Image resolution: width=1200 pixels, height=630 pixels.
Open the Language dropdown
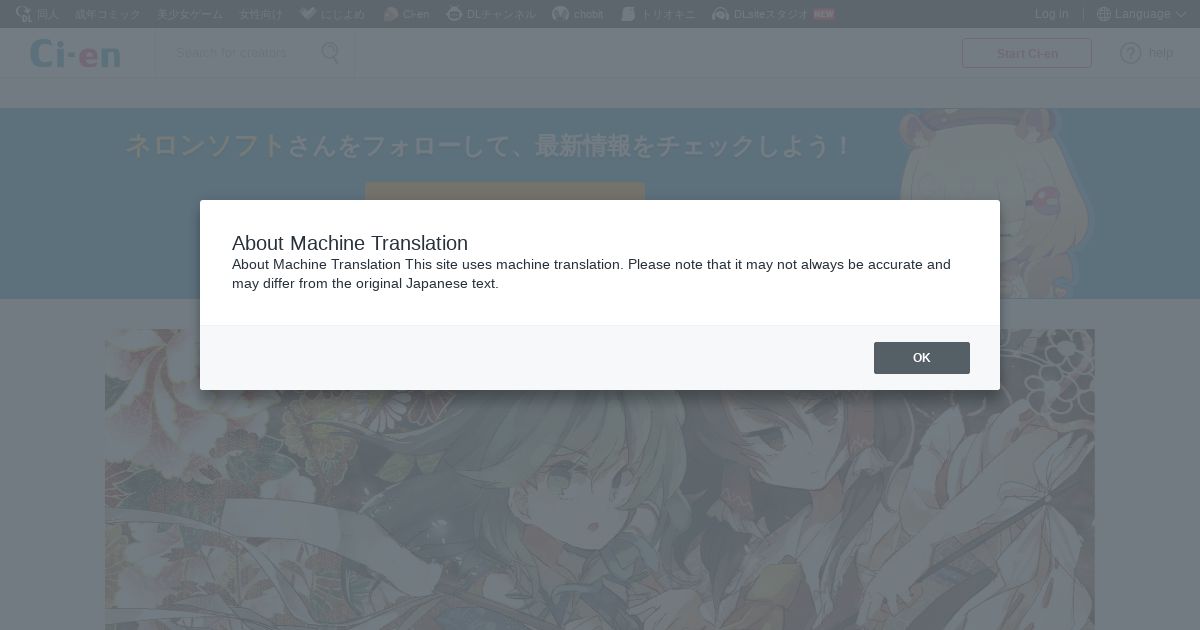[1141, 14]
